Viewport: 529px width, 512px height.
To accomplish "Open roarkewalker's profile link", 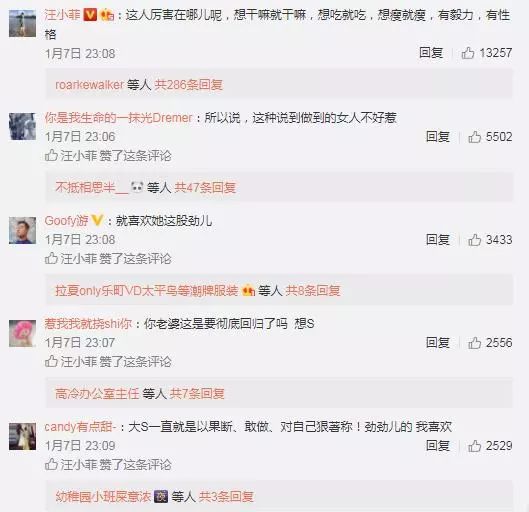I will 89,85.
